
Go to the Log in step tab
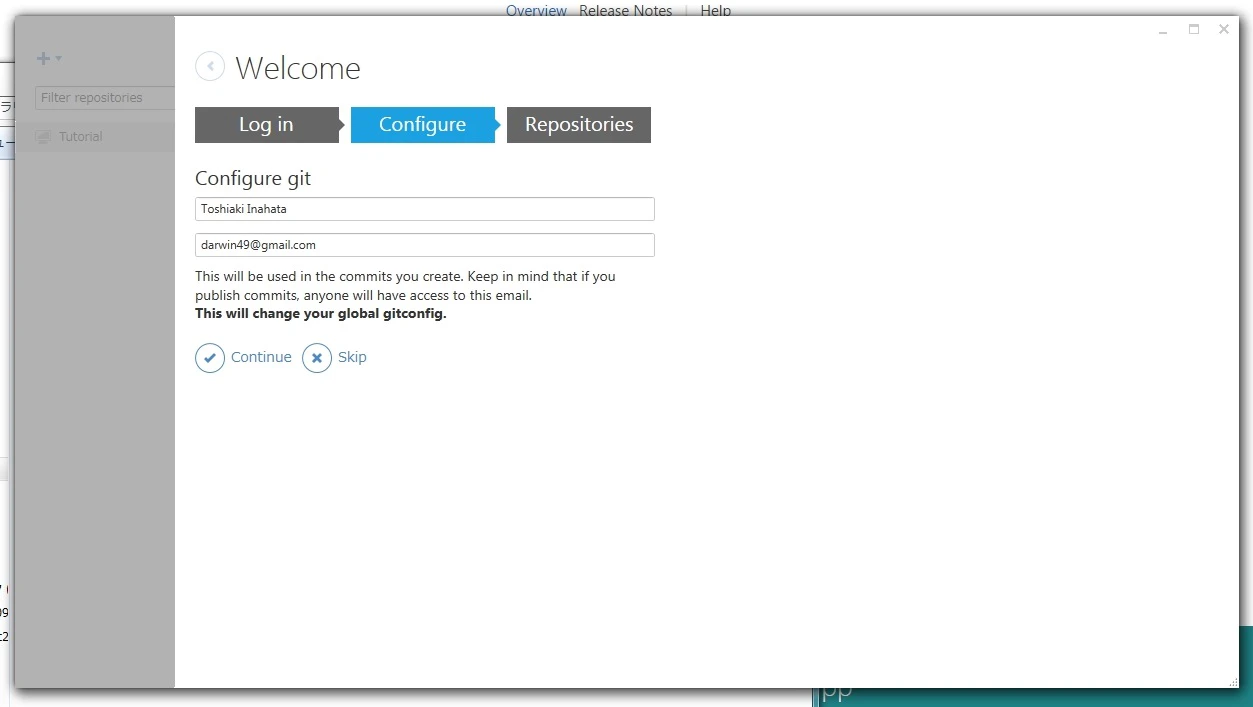click(x=267, y=125)
